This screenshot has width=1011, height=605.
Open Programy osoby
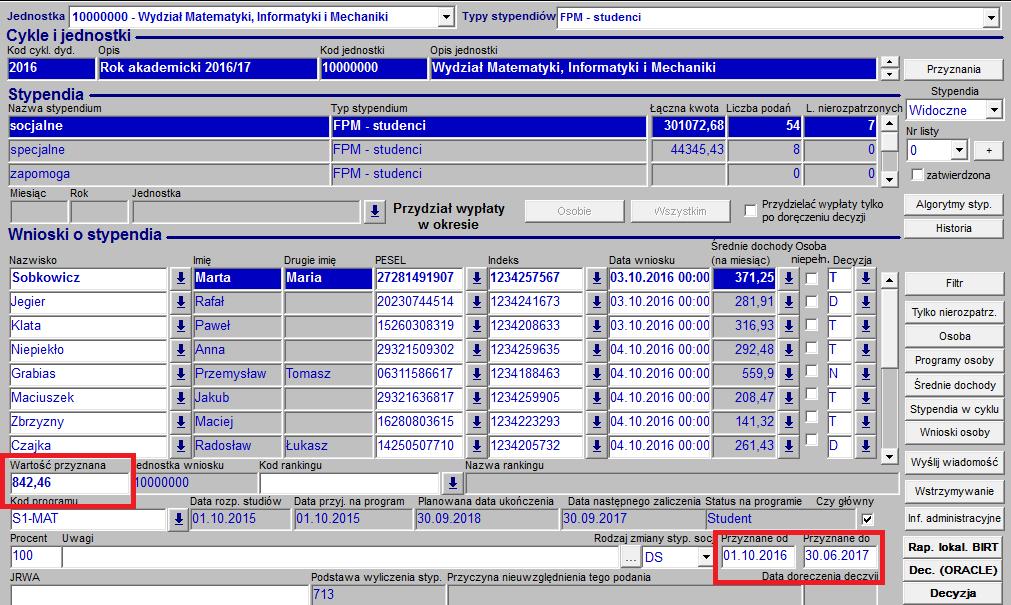(x=954, y=361)
